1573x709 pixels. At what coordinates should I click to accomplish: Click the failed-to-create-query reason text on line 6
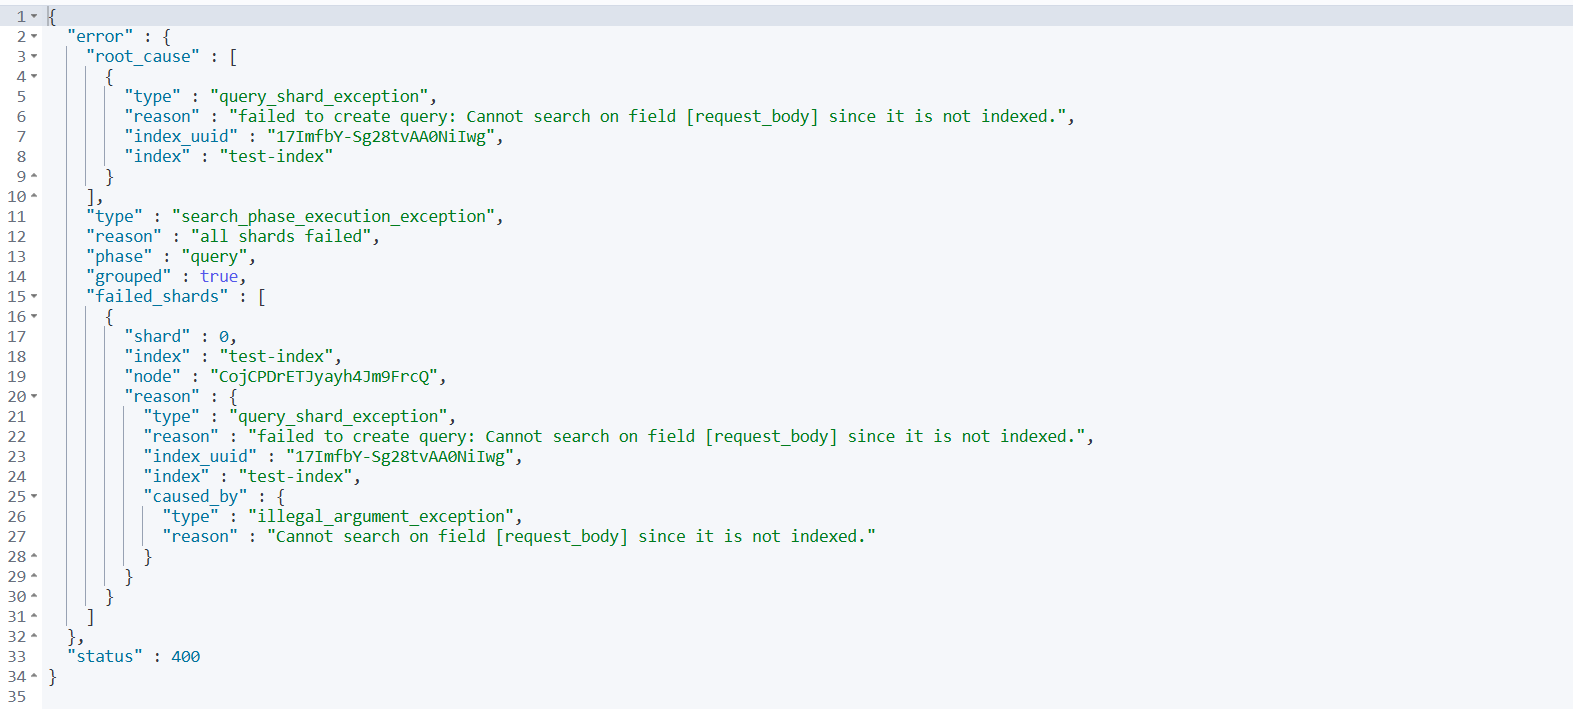tap(648, 117)
